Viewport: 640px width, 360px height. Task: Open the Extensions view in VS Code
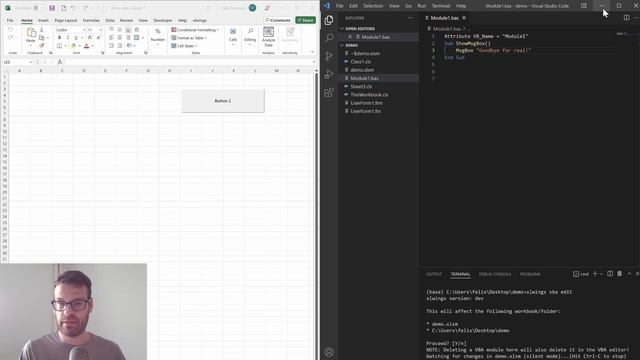pyautogui.click(x=329, y=93)
